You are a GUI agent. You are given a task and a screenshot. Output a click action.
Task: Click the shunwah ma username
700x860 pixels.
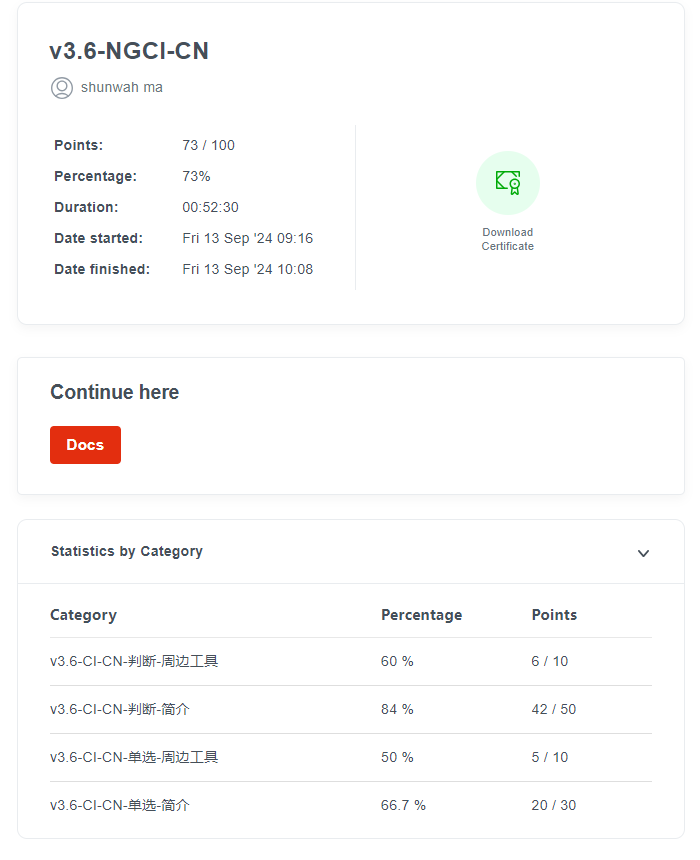(x=122, y=88)
